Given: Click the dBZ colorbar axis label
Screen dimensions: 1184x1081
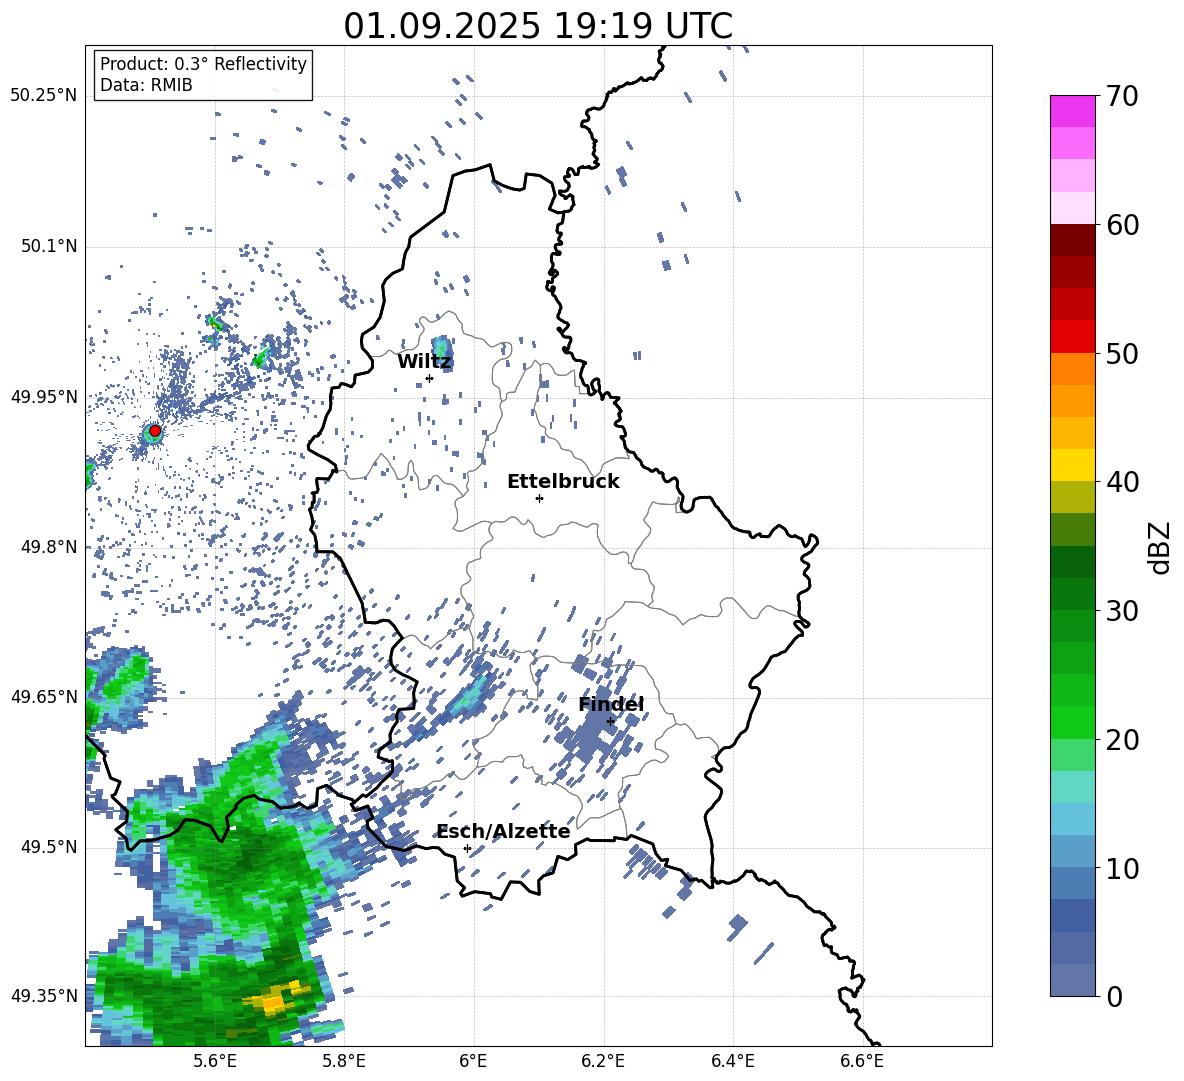Looking at the screenshot, I should pos(1160,547).
